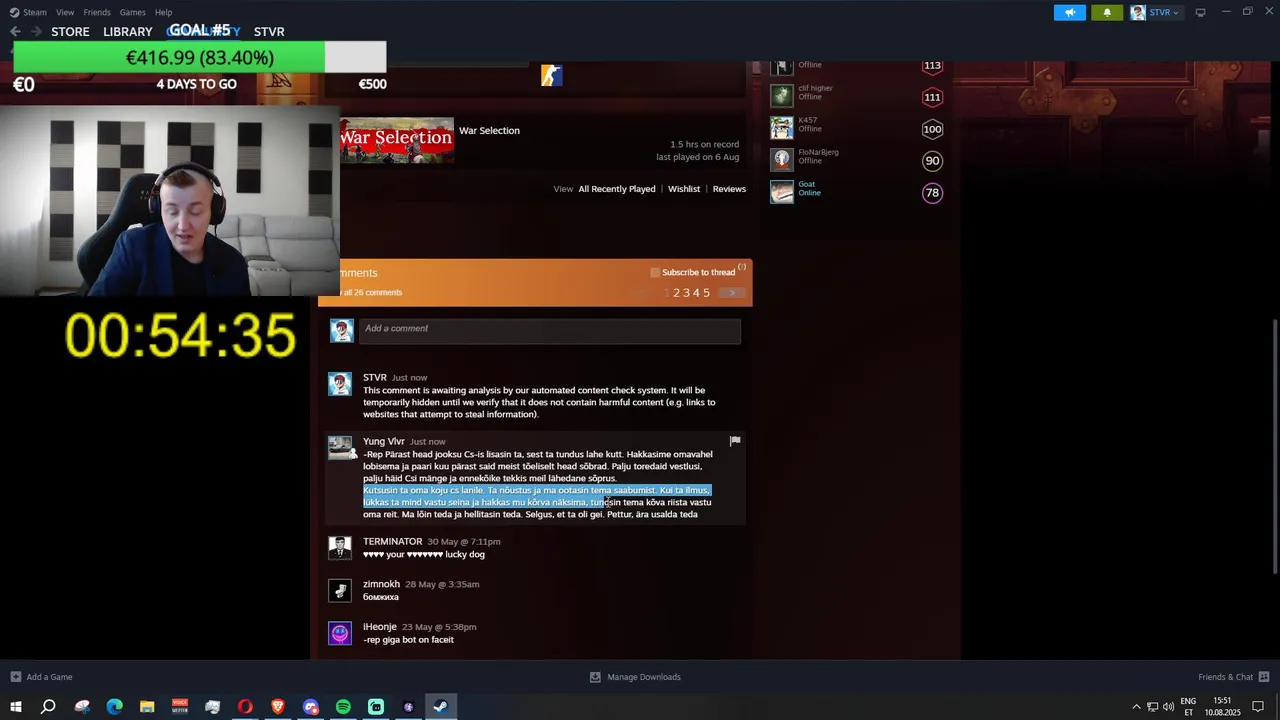Open Spotify from taskbar
The image size is (1280, 720).
(x=343, y=707)
